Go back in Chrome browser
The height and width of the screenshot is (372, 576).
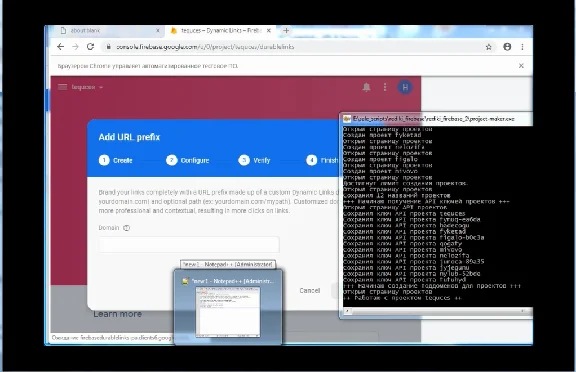(x=61, y=47)
